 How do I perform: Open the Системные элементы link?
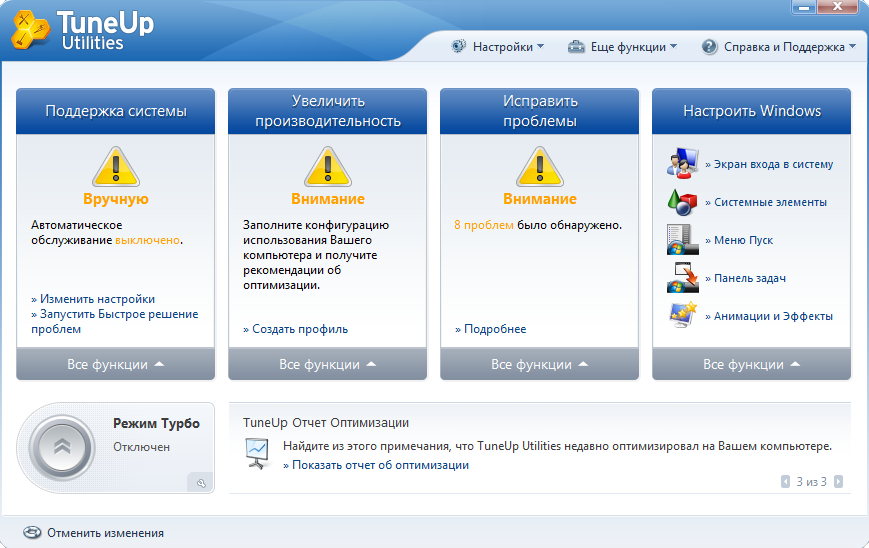766,202
